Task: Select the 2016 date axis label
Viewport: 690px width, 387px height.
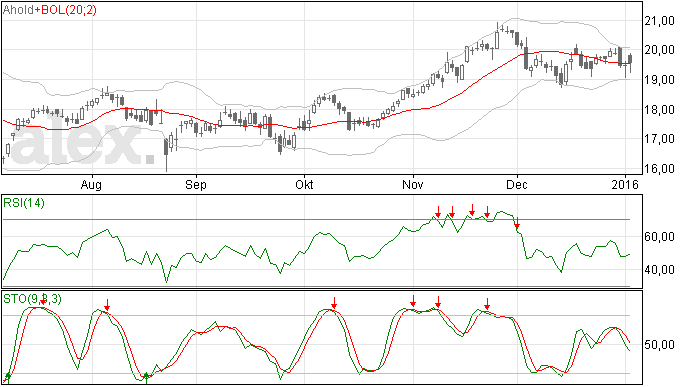Action: click(x=625, y=184)
